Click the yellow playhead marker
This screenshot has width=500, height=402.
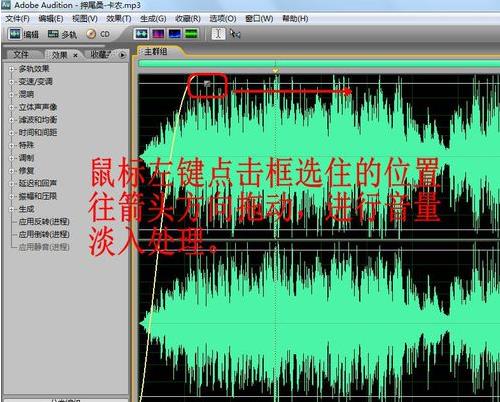275,70
